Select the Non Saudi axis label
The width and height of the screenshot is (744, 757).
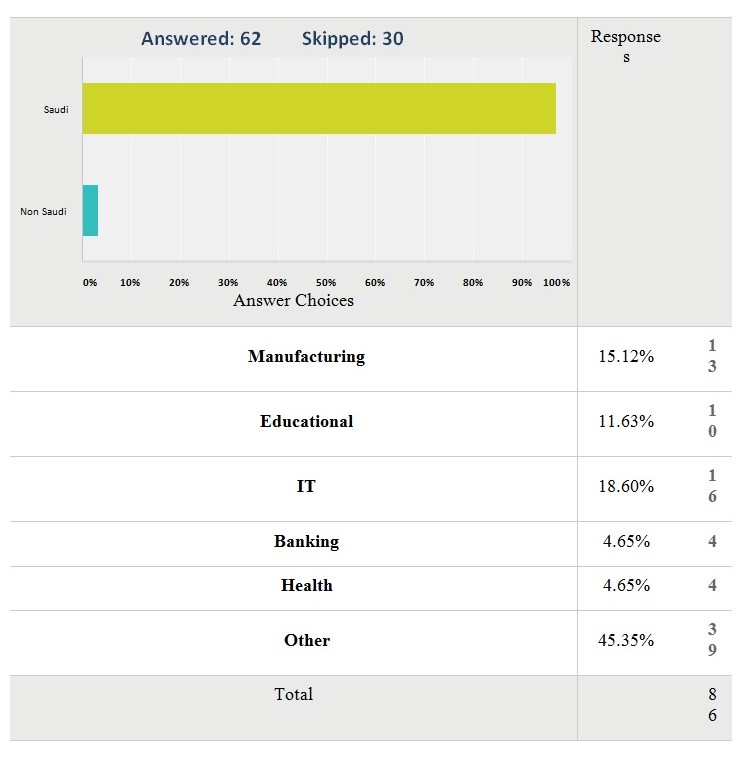click(x=43, y=211)
